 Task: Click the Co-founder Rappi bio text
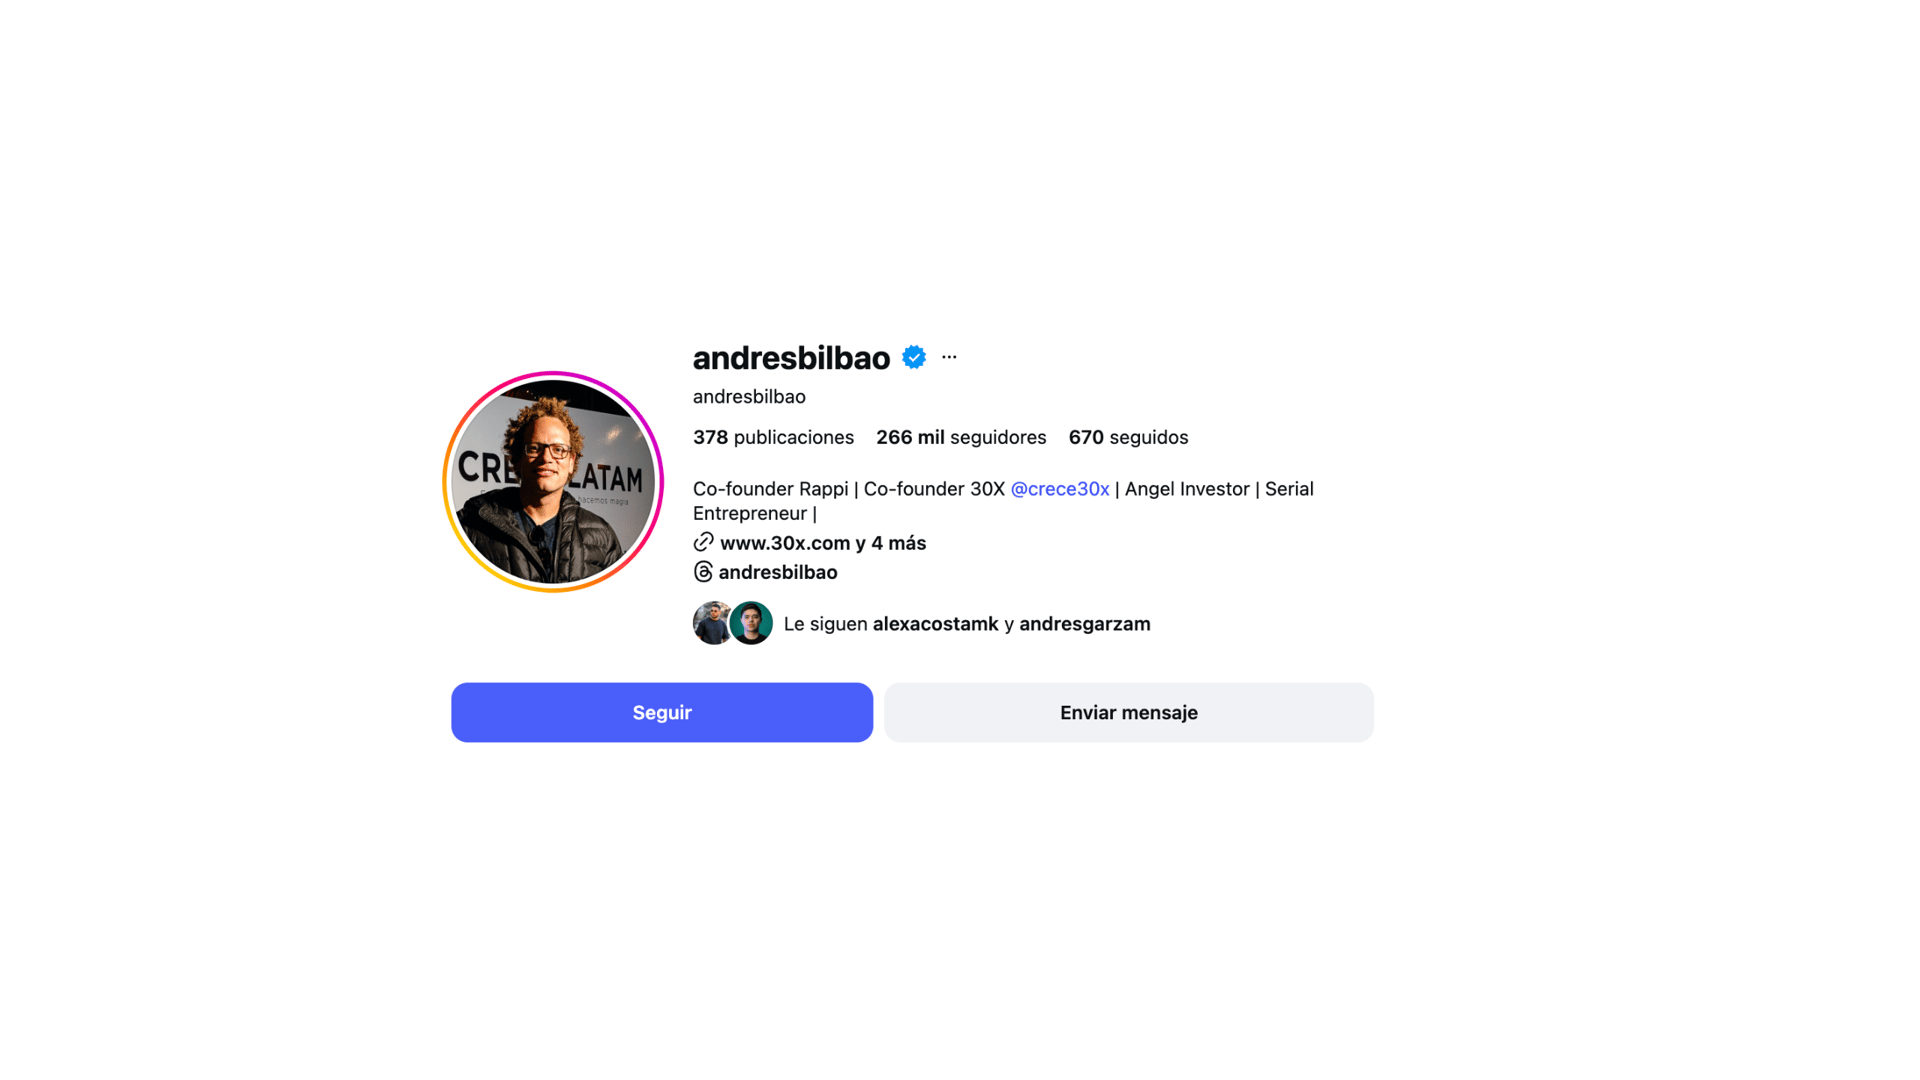[770, 489]
